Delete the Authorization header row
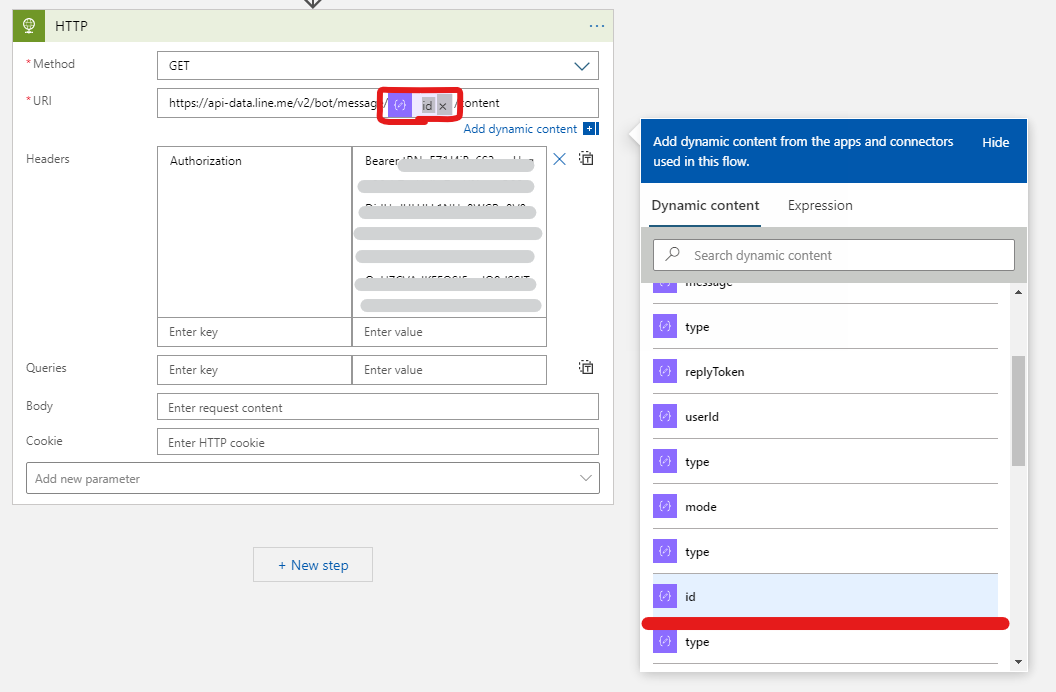The width and height of the screenshot is (1056, 692). pyautogui.click(x=560, y=159)
